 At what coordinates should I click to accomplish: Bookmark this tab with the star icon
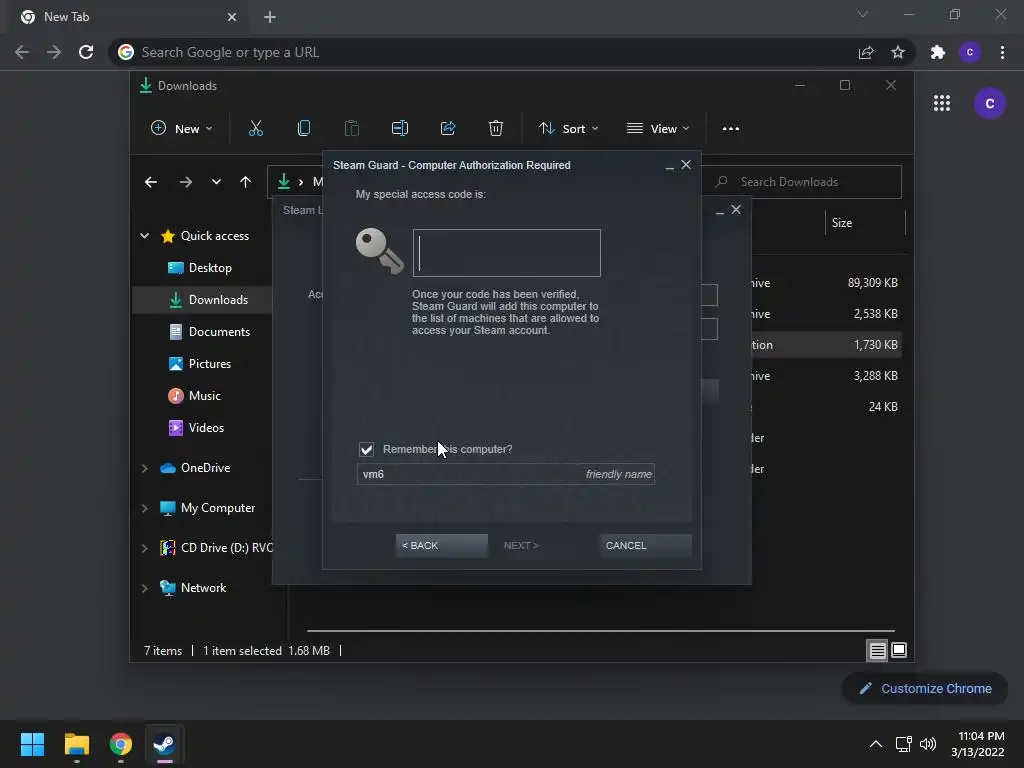pyautogui.click(x=898, y=52)
